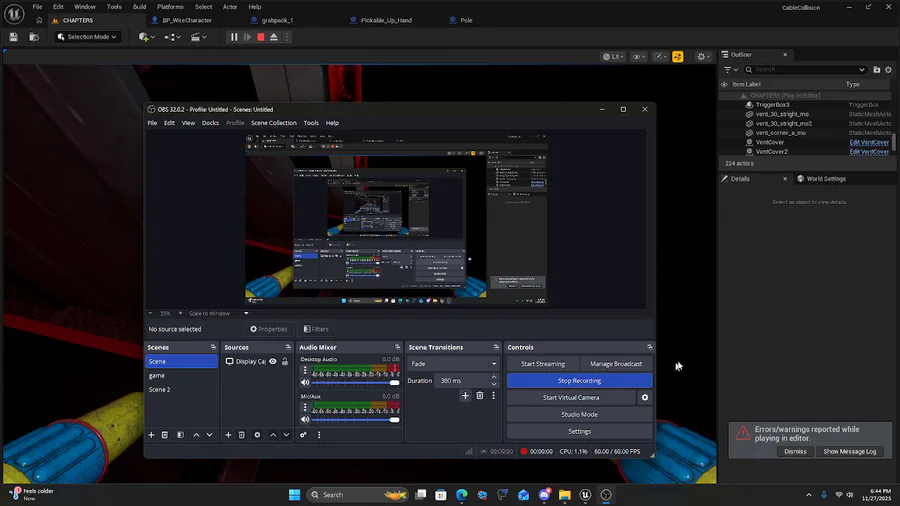
Task: Start the OBS Virtual Camera
Action: [x=571, y=398]
